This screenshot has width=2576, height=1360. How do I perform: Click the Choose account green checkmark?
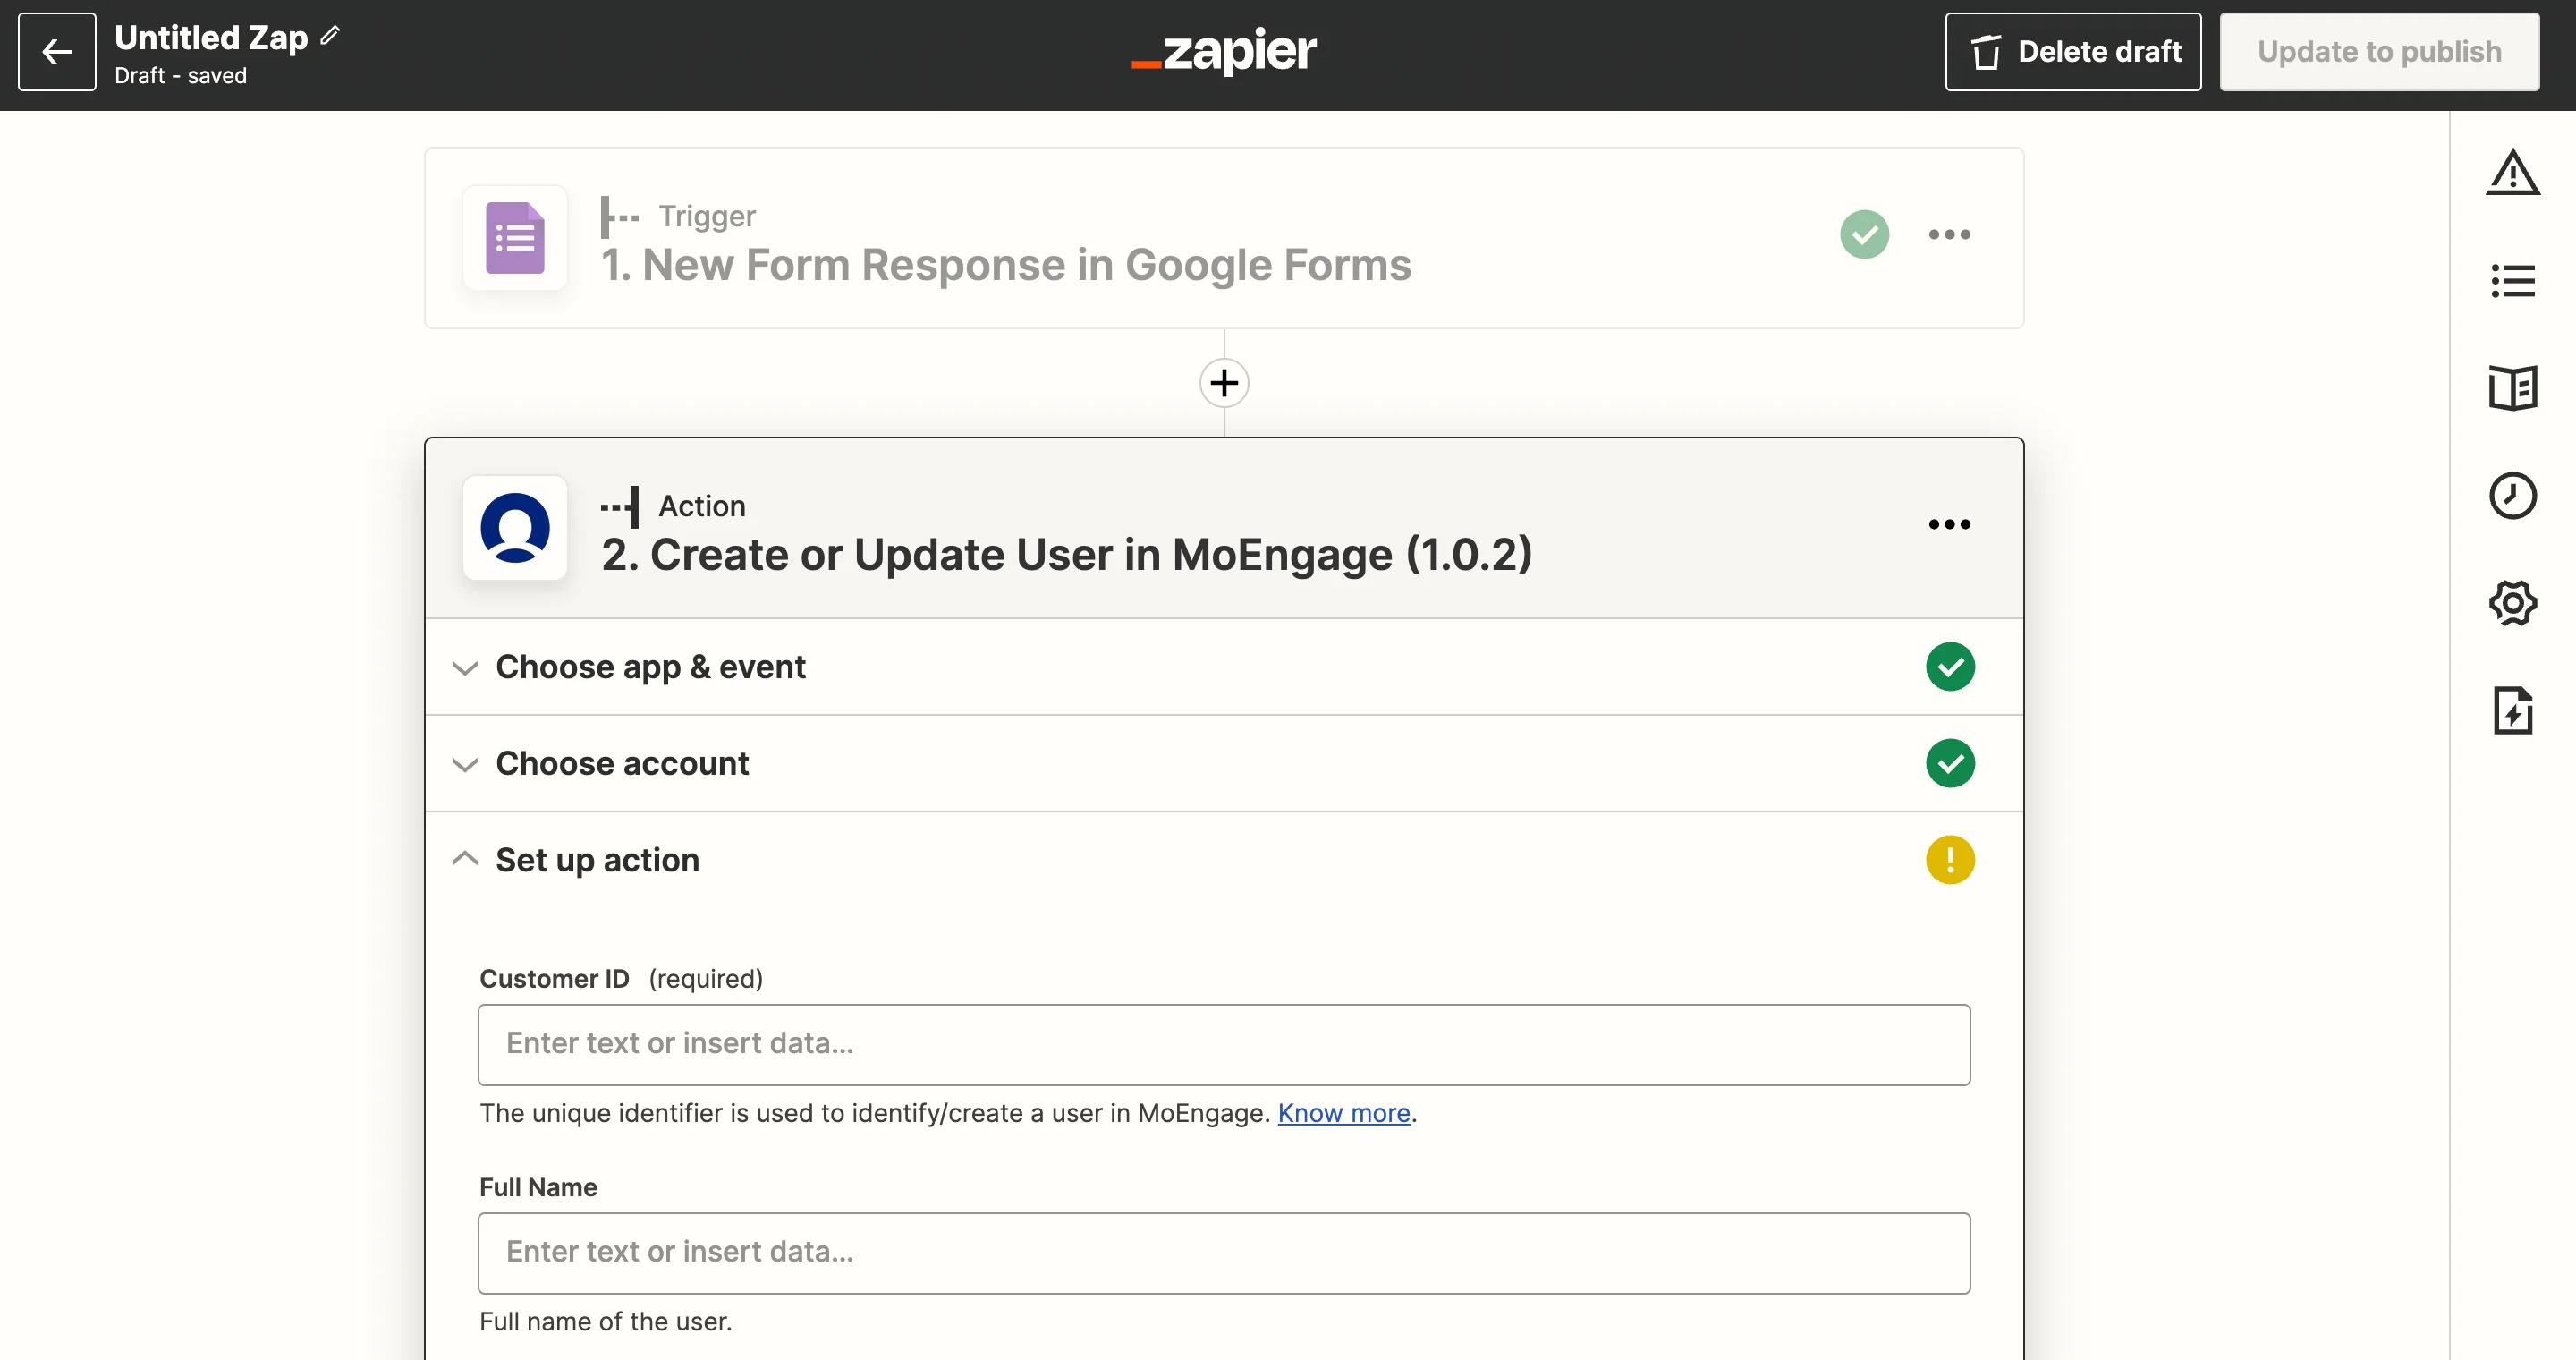pos(1950,764)
